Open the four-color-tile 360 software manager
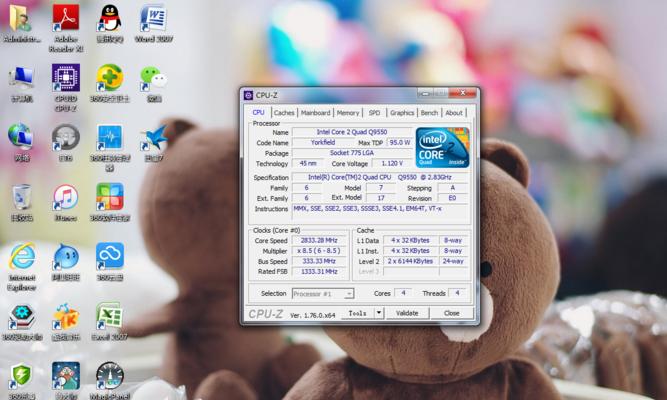Screen dimensions: 667x400 110,197
